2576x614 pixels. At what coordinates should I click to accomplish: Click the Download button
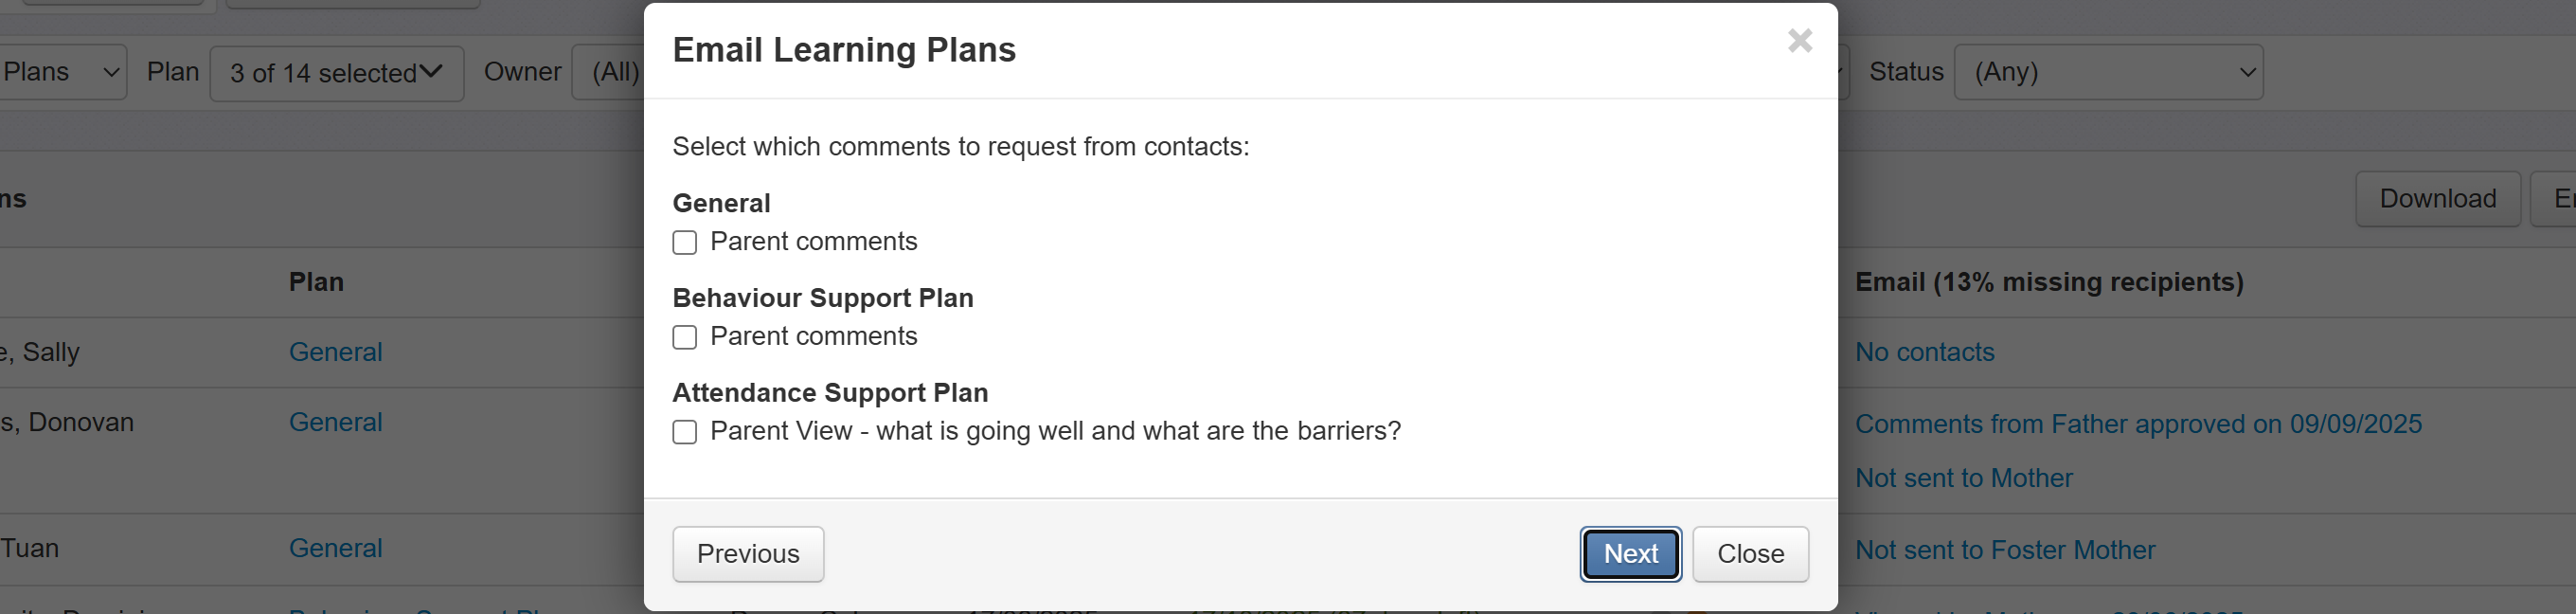[2437, 199]
